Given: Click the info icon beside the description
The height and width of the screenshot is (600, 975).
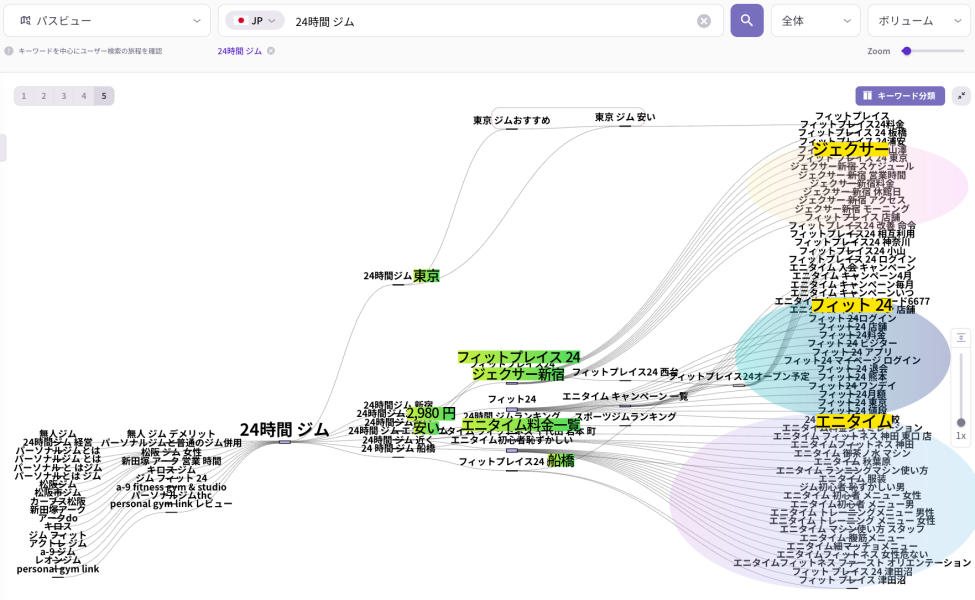Looking at the screenshot, I should point(9,51).
